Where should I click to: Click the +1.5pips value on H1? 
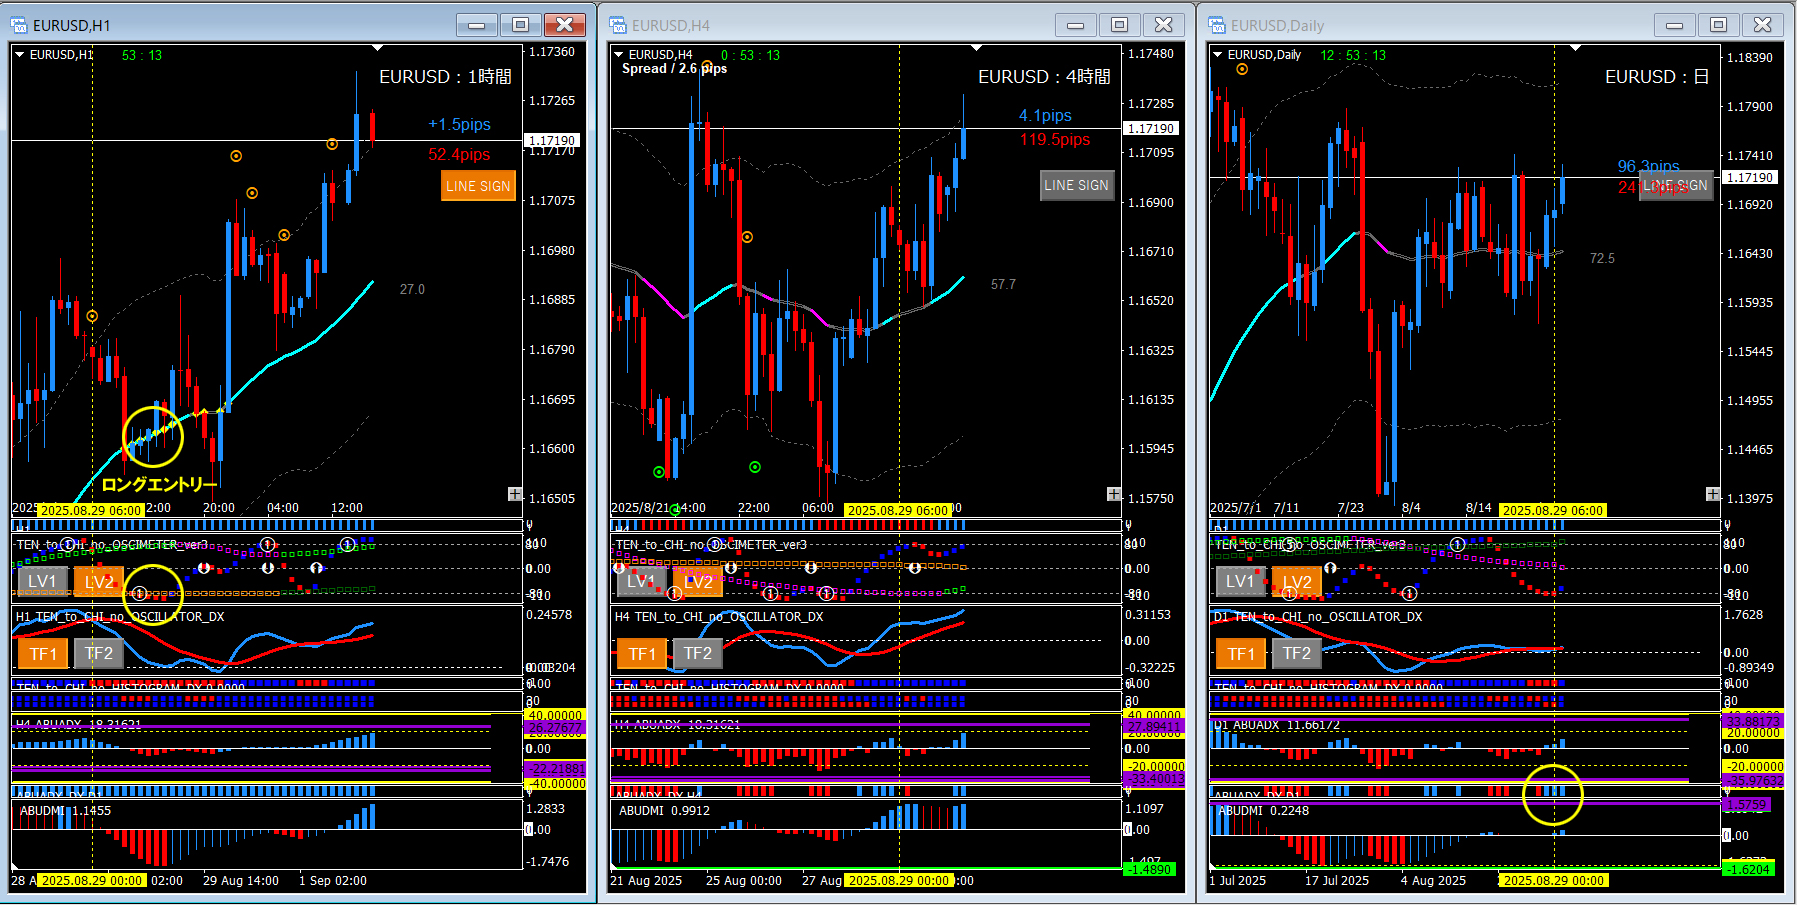[459, 125]
